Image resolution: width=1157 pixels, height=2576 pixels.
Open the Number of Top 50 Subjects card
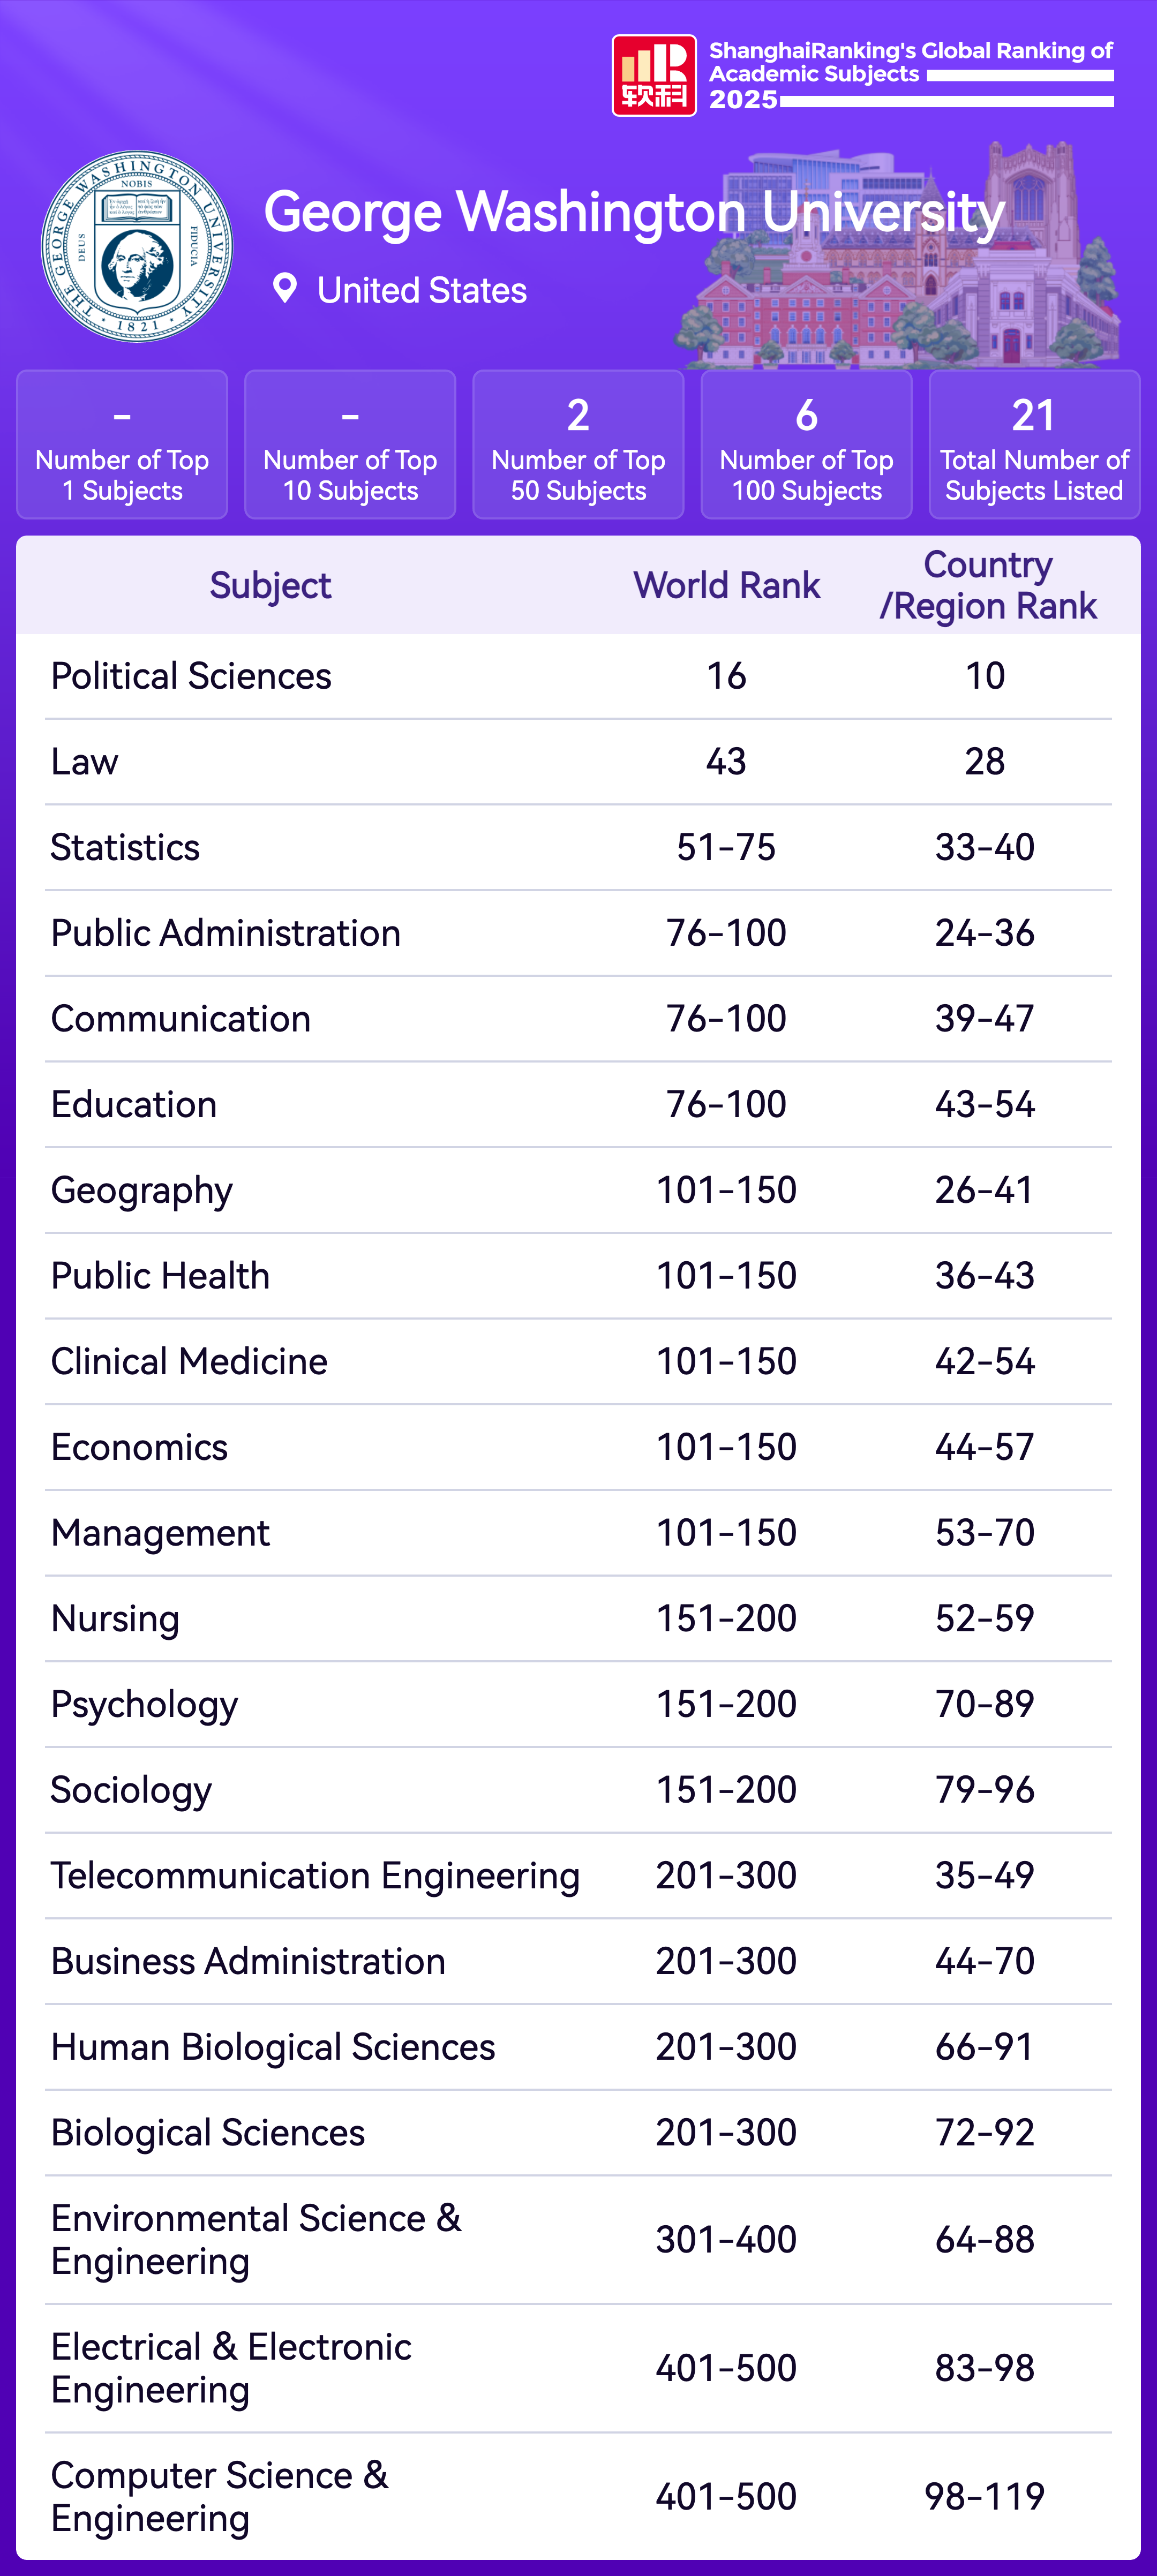(578, 445)
